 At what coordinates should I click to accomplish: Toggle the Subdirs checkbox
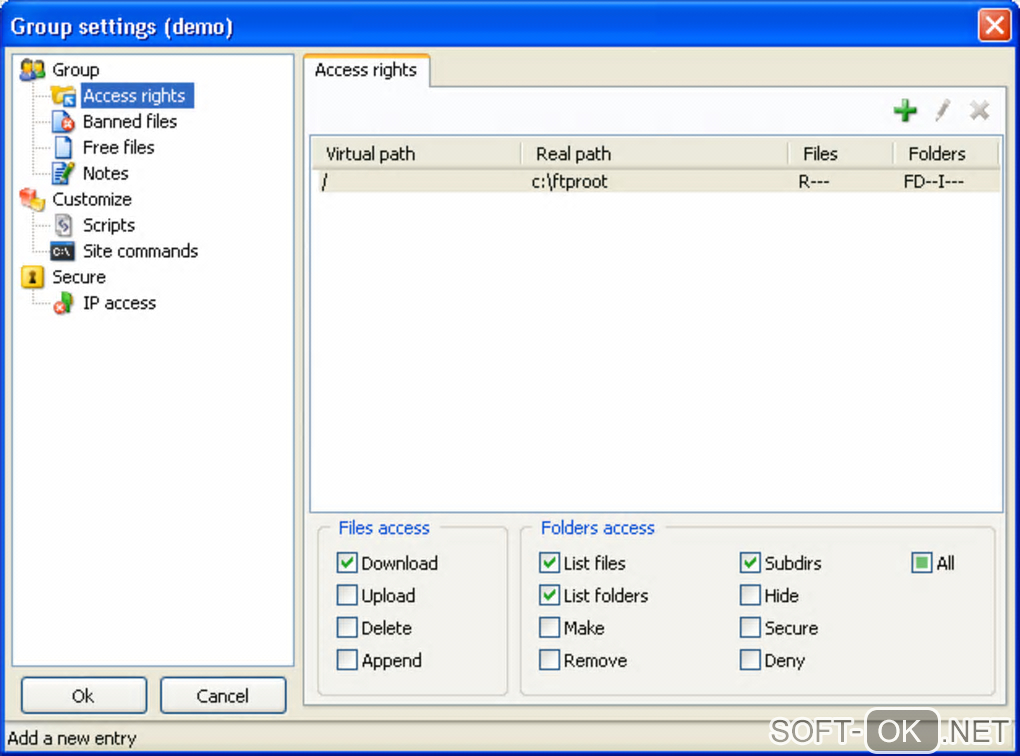pos(750,563)
